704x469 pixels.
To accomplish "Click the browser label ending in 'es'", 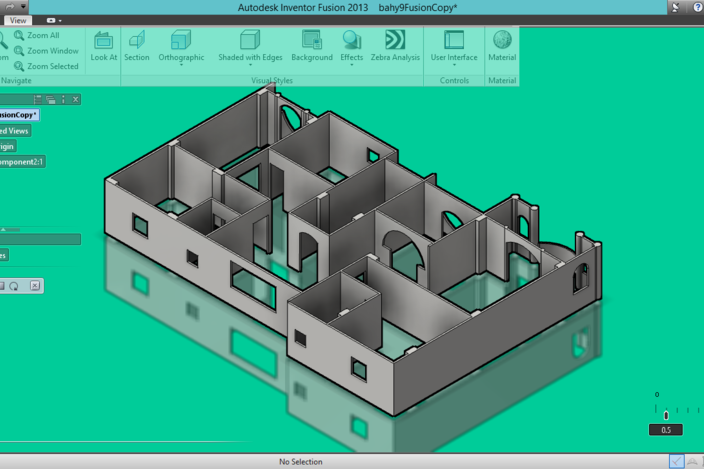I will click(x=4, y=255).
